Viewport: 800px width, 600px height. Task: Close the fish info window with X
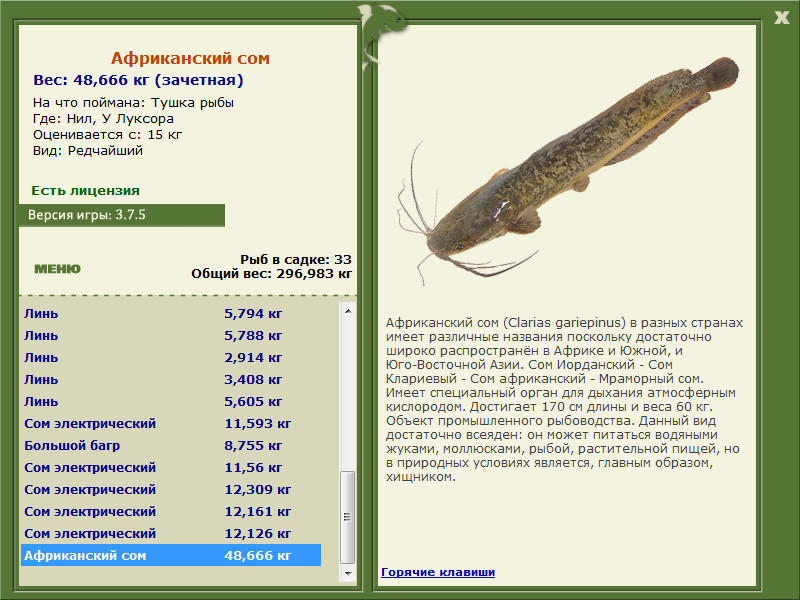tap(781, 18)
